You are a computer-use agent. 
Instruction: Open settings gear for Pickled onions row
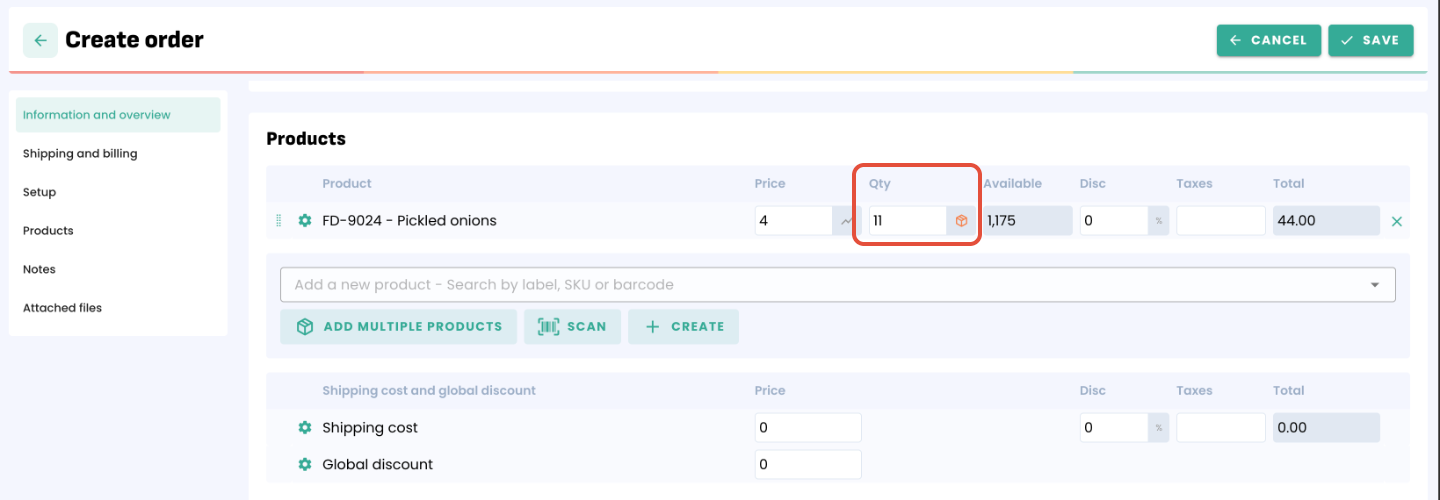point(305,221)
